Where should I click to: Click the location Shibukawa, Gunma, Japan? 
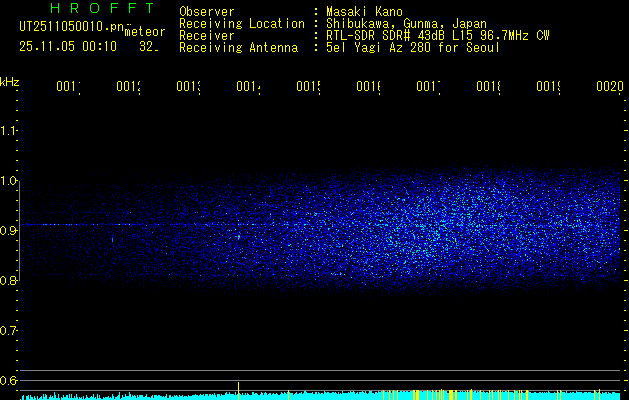click(x=406, y=24)
